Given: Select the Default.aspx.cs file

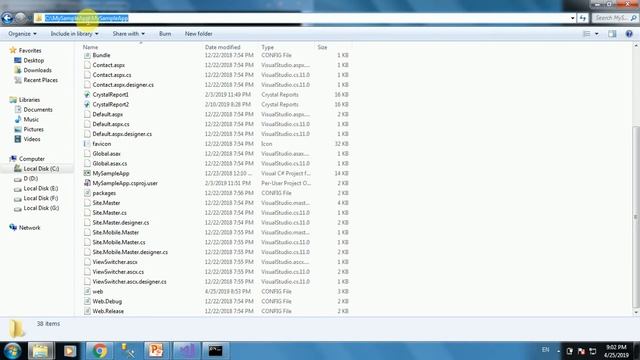Looking at the screenshot, I should pyautogui.click(x=111, y=124).
